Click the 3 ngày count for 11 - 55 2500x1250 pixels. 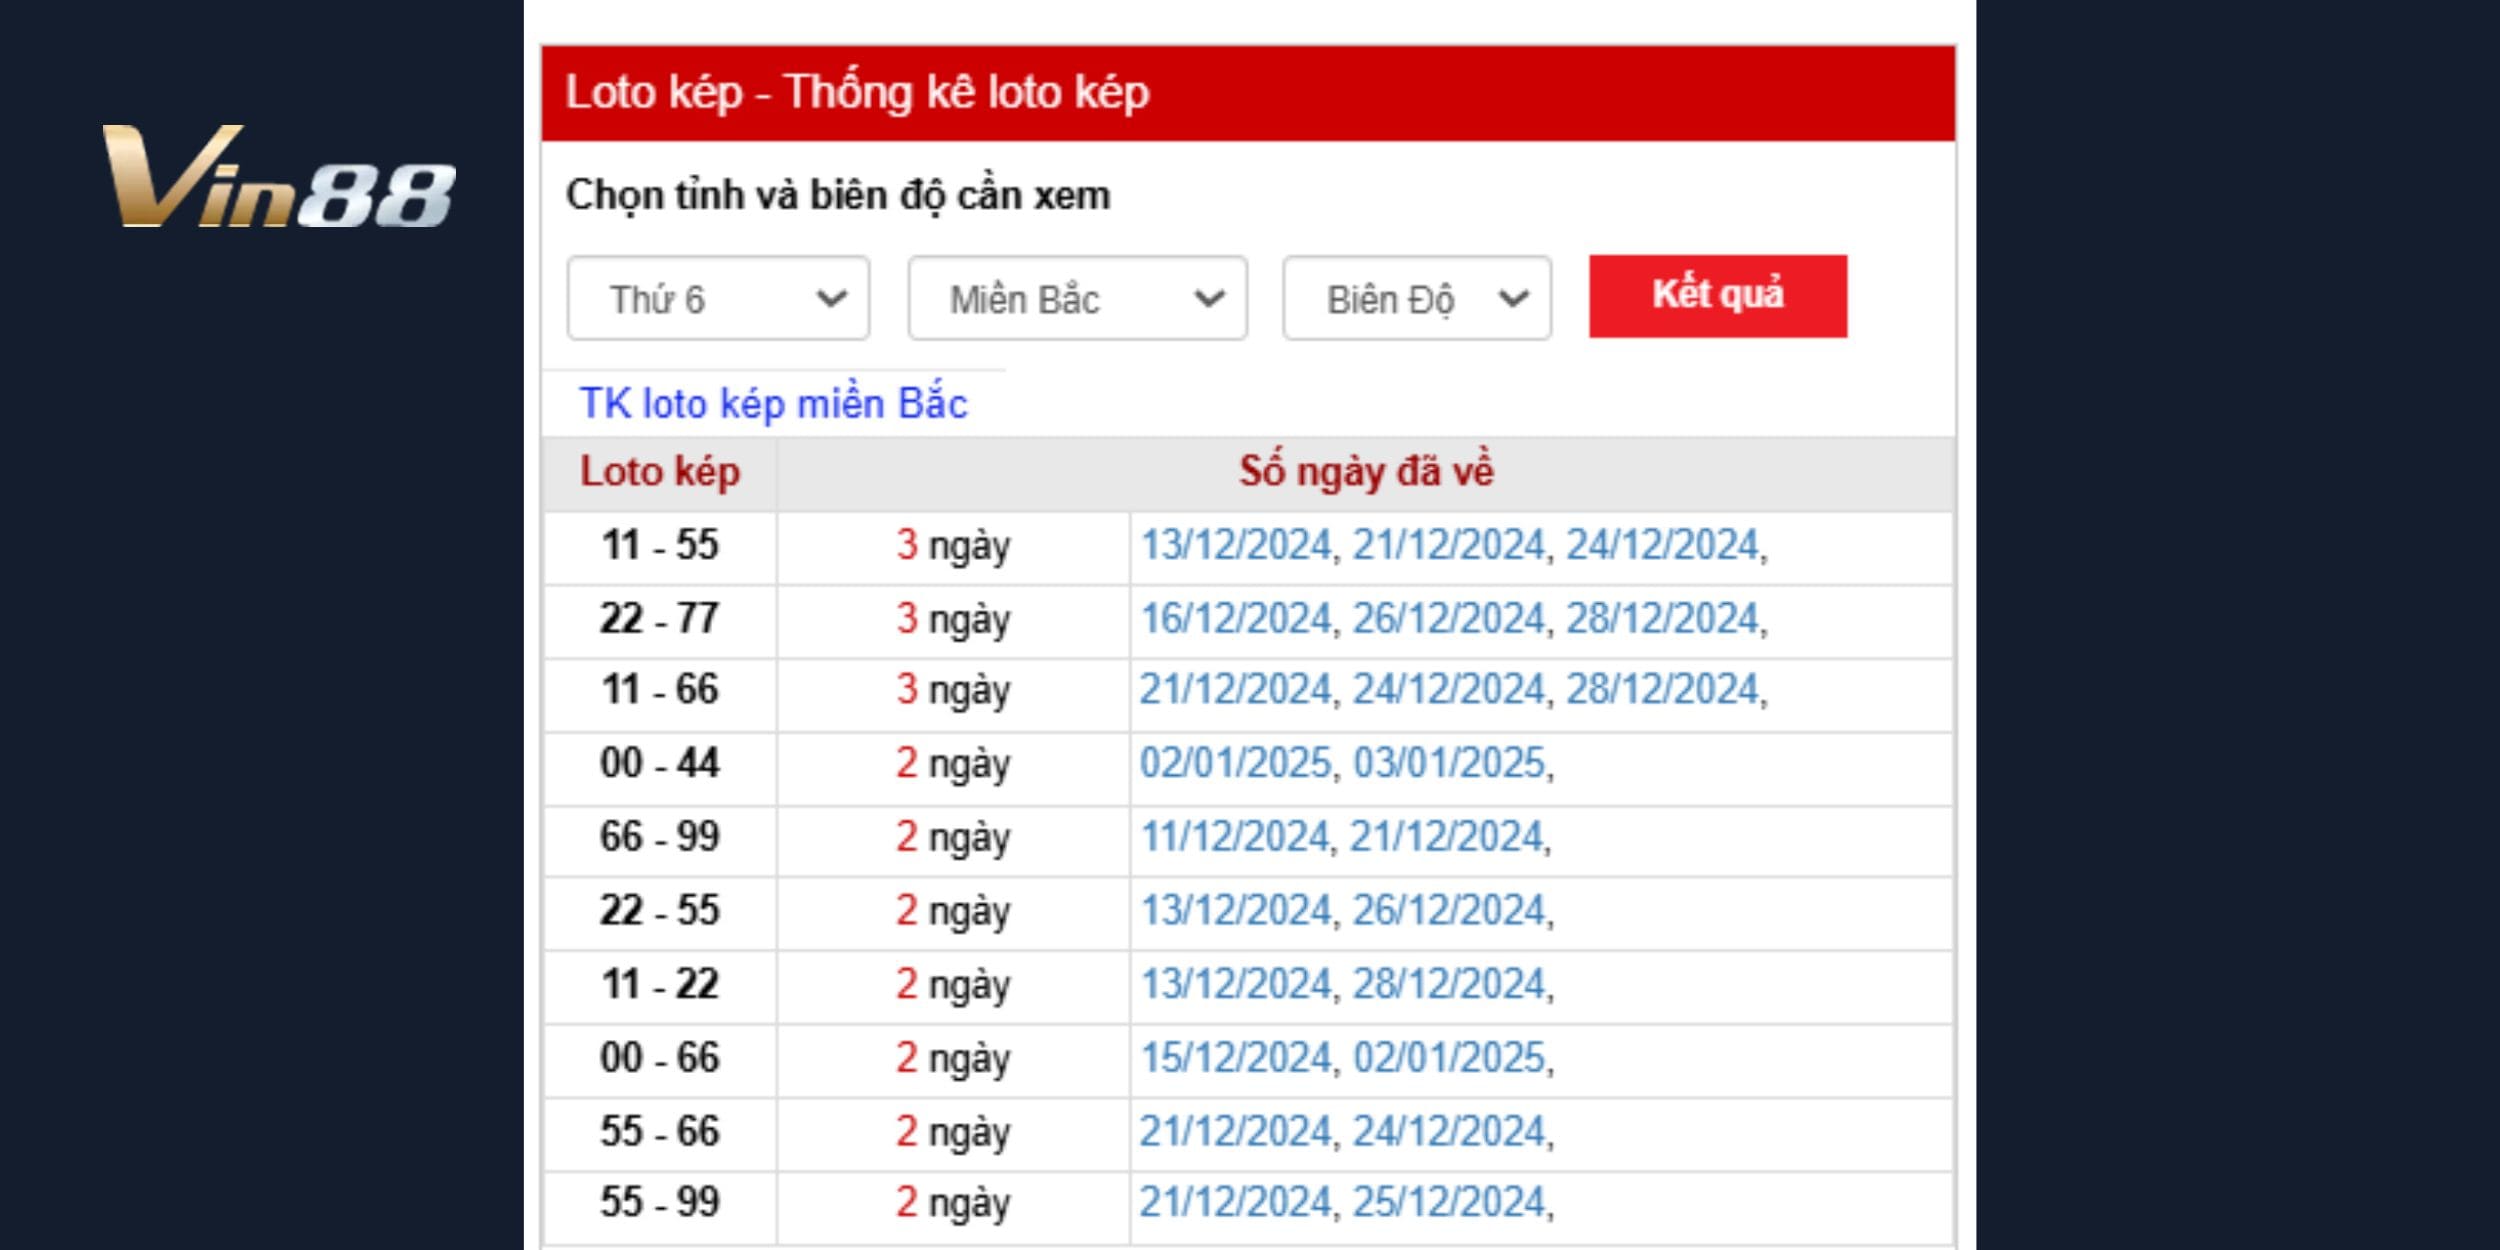pos(953,546)
